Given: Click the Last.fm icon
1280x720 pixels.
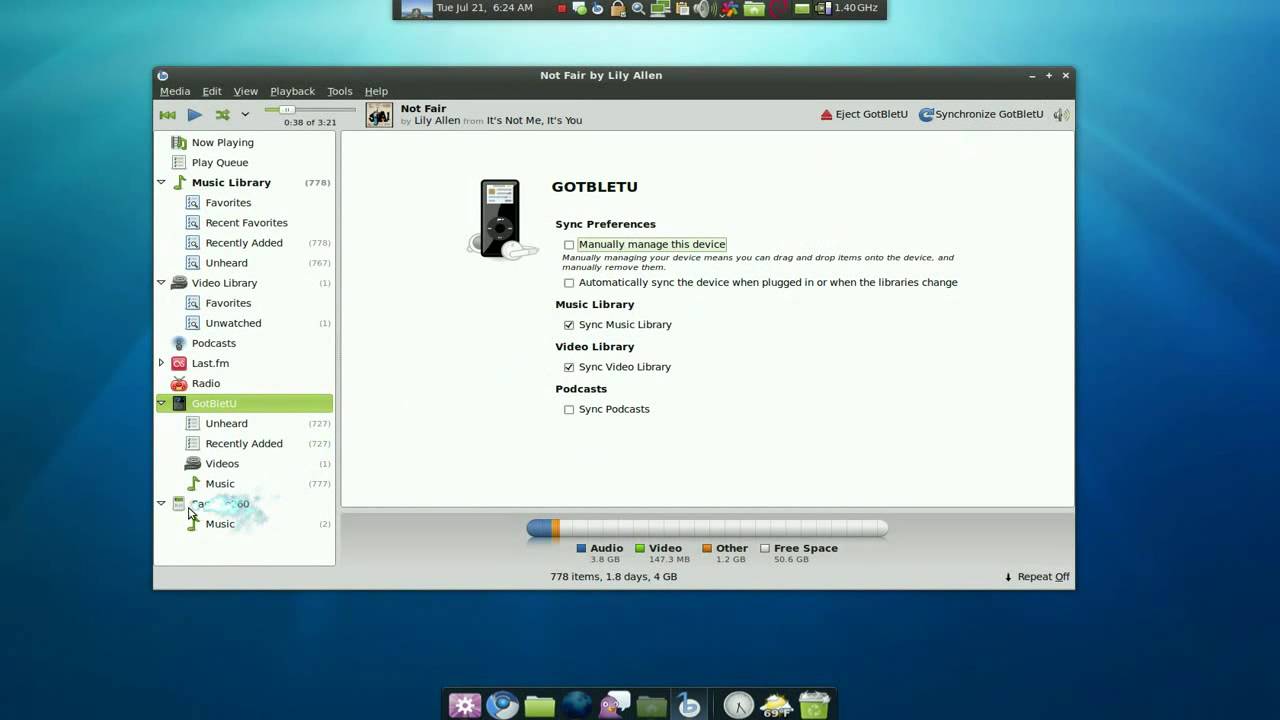Looking at the screenshot, I should tap(179, 363).
